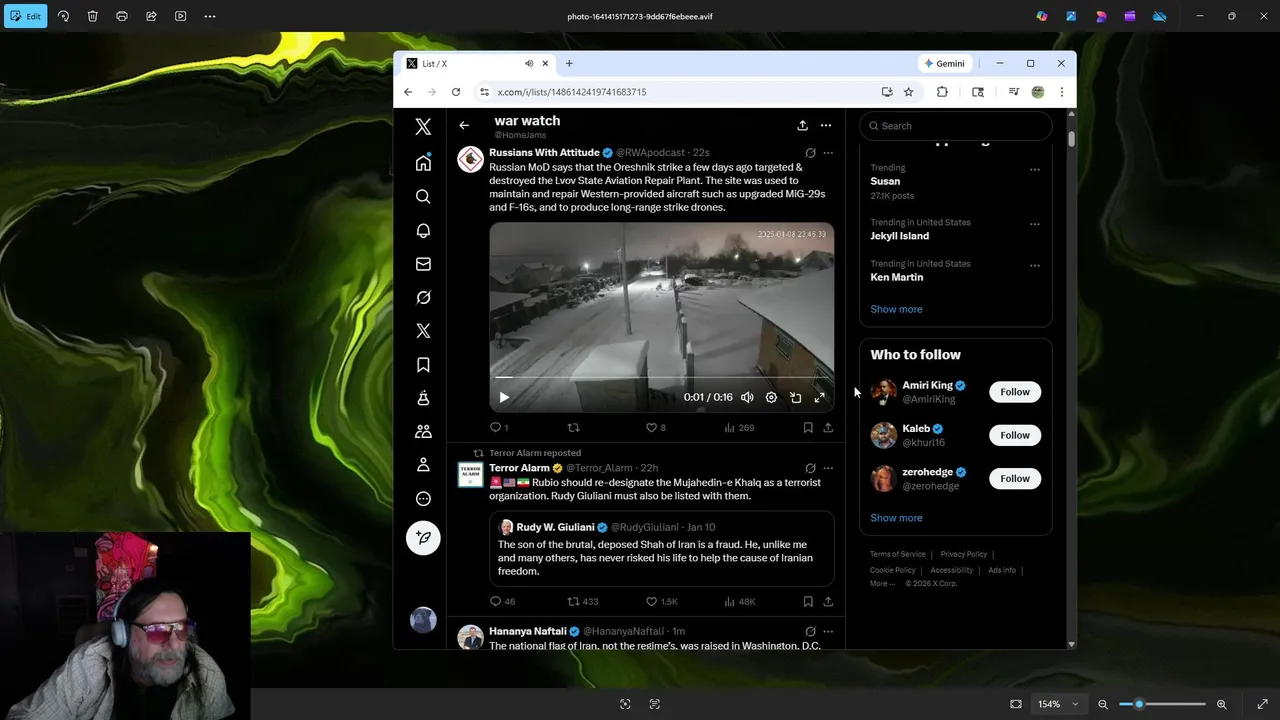
Task: Open Photos 'See more' ellipsis menu
Action: point(210,16)
